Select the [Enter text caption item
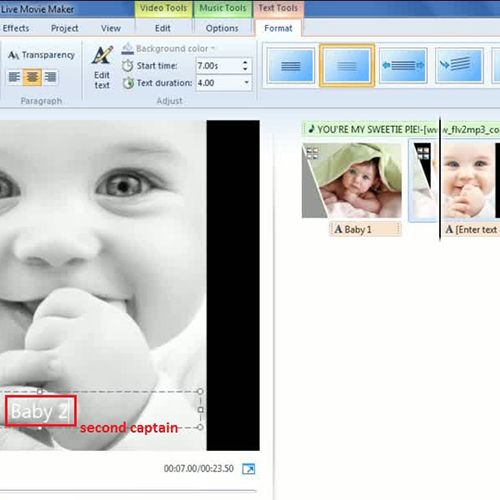The image size is (500, 500). [472, 229]
